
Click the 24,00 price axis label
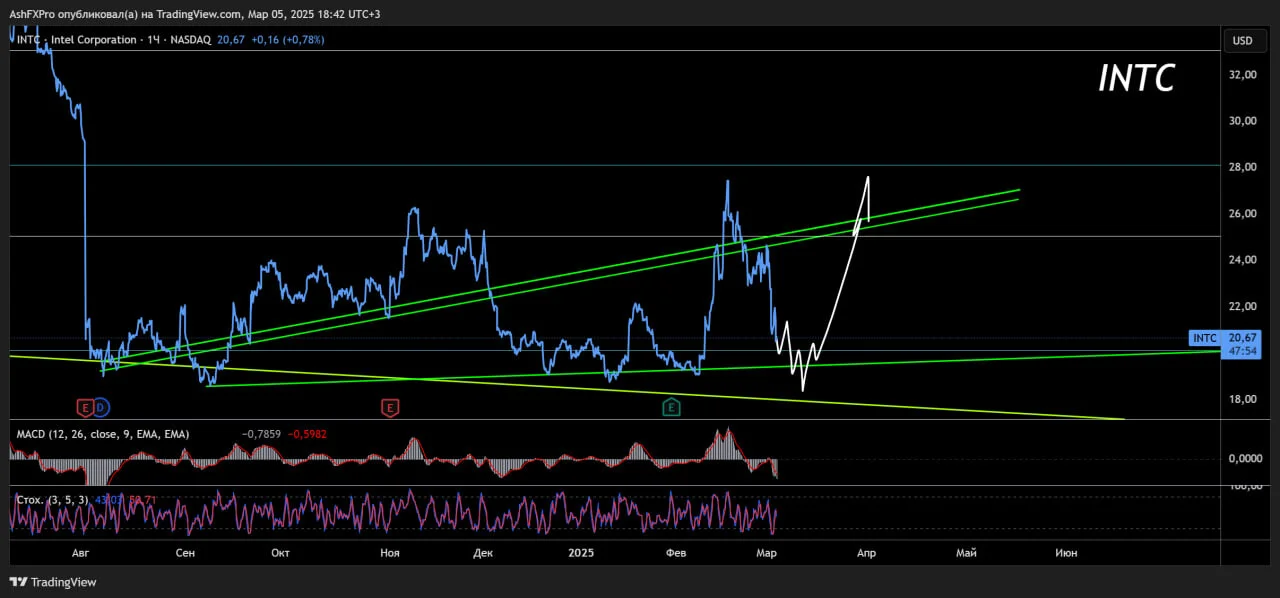1243,260
